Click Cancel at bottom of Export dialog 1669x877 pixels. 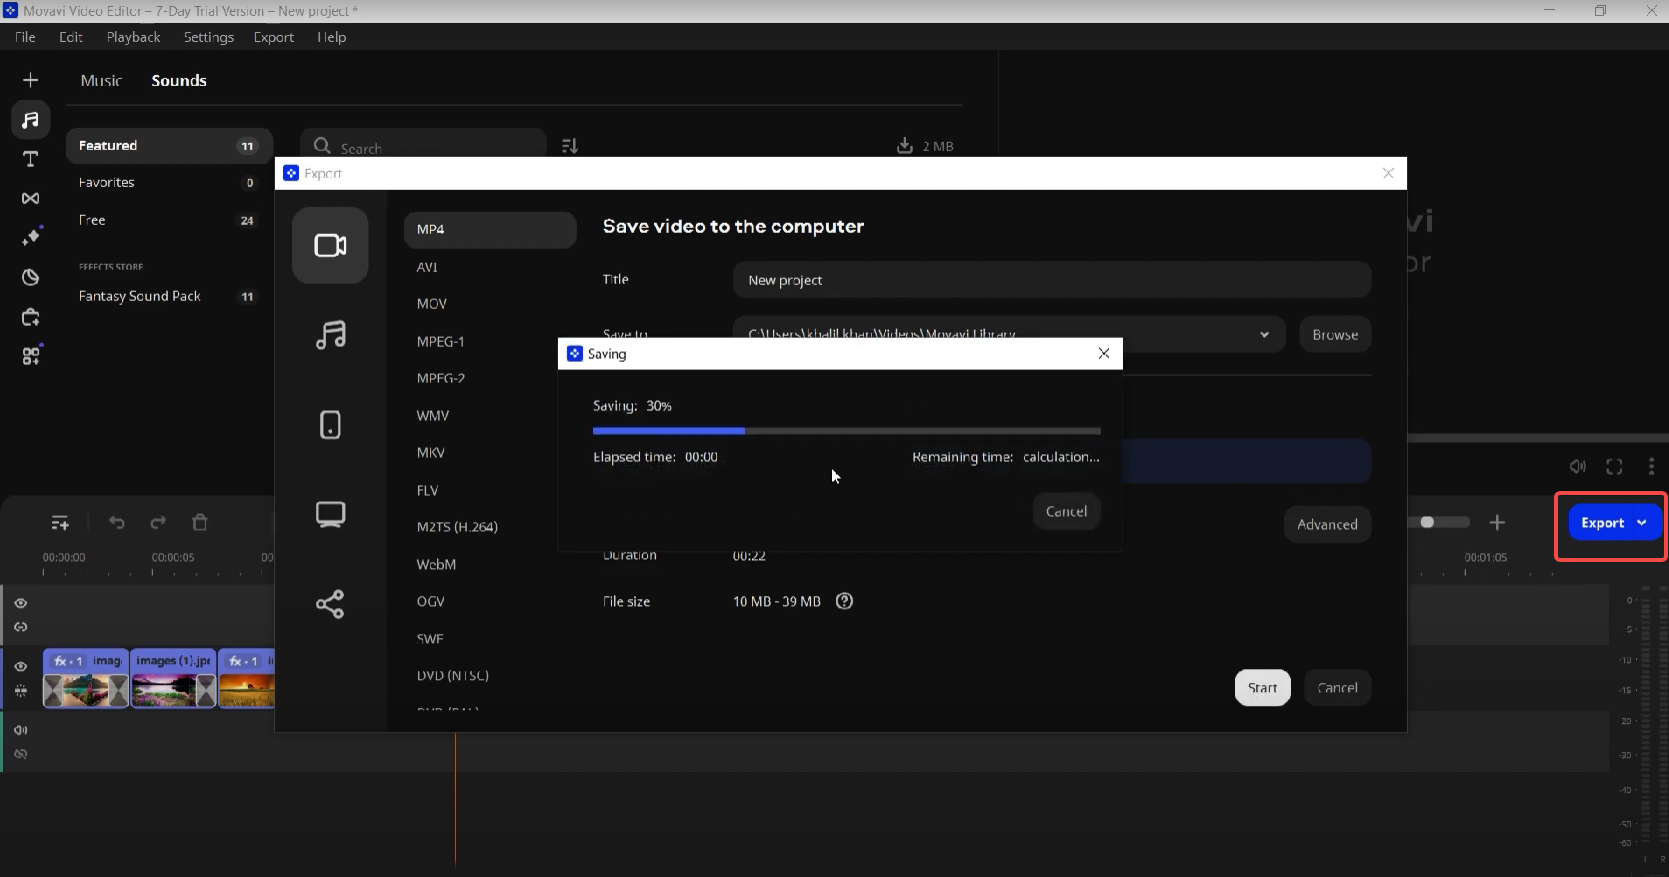click(1337, 688)
